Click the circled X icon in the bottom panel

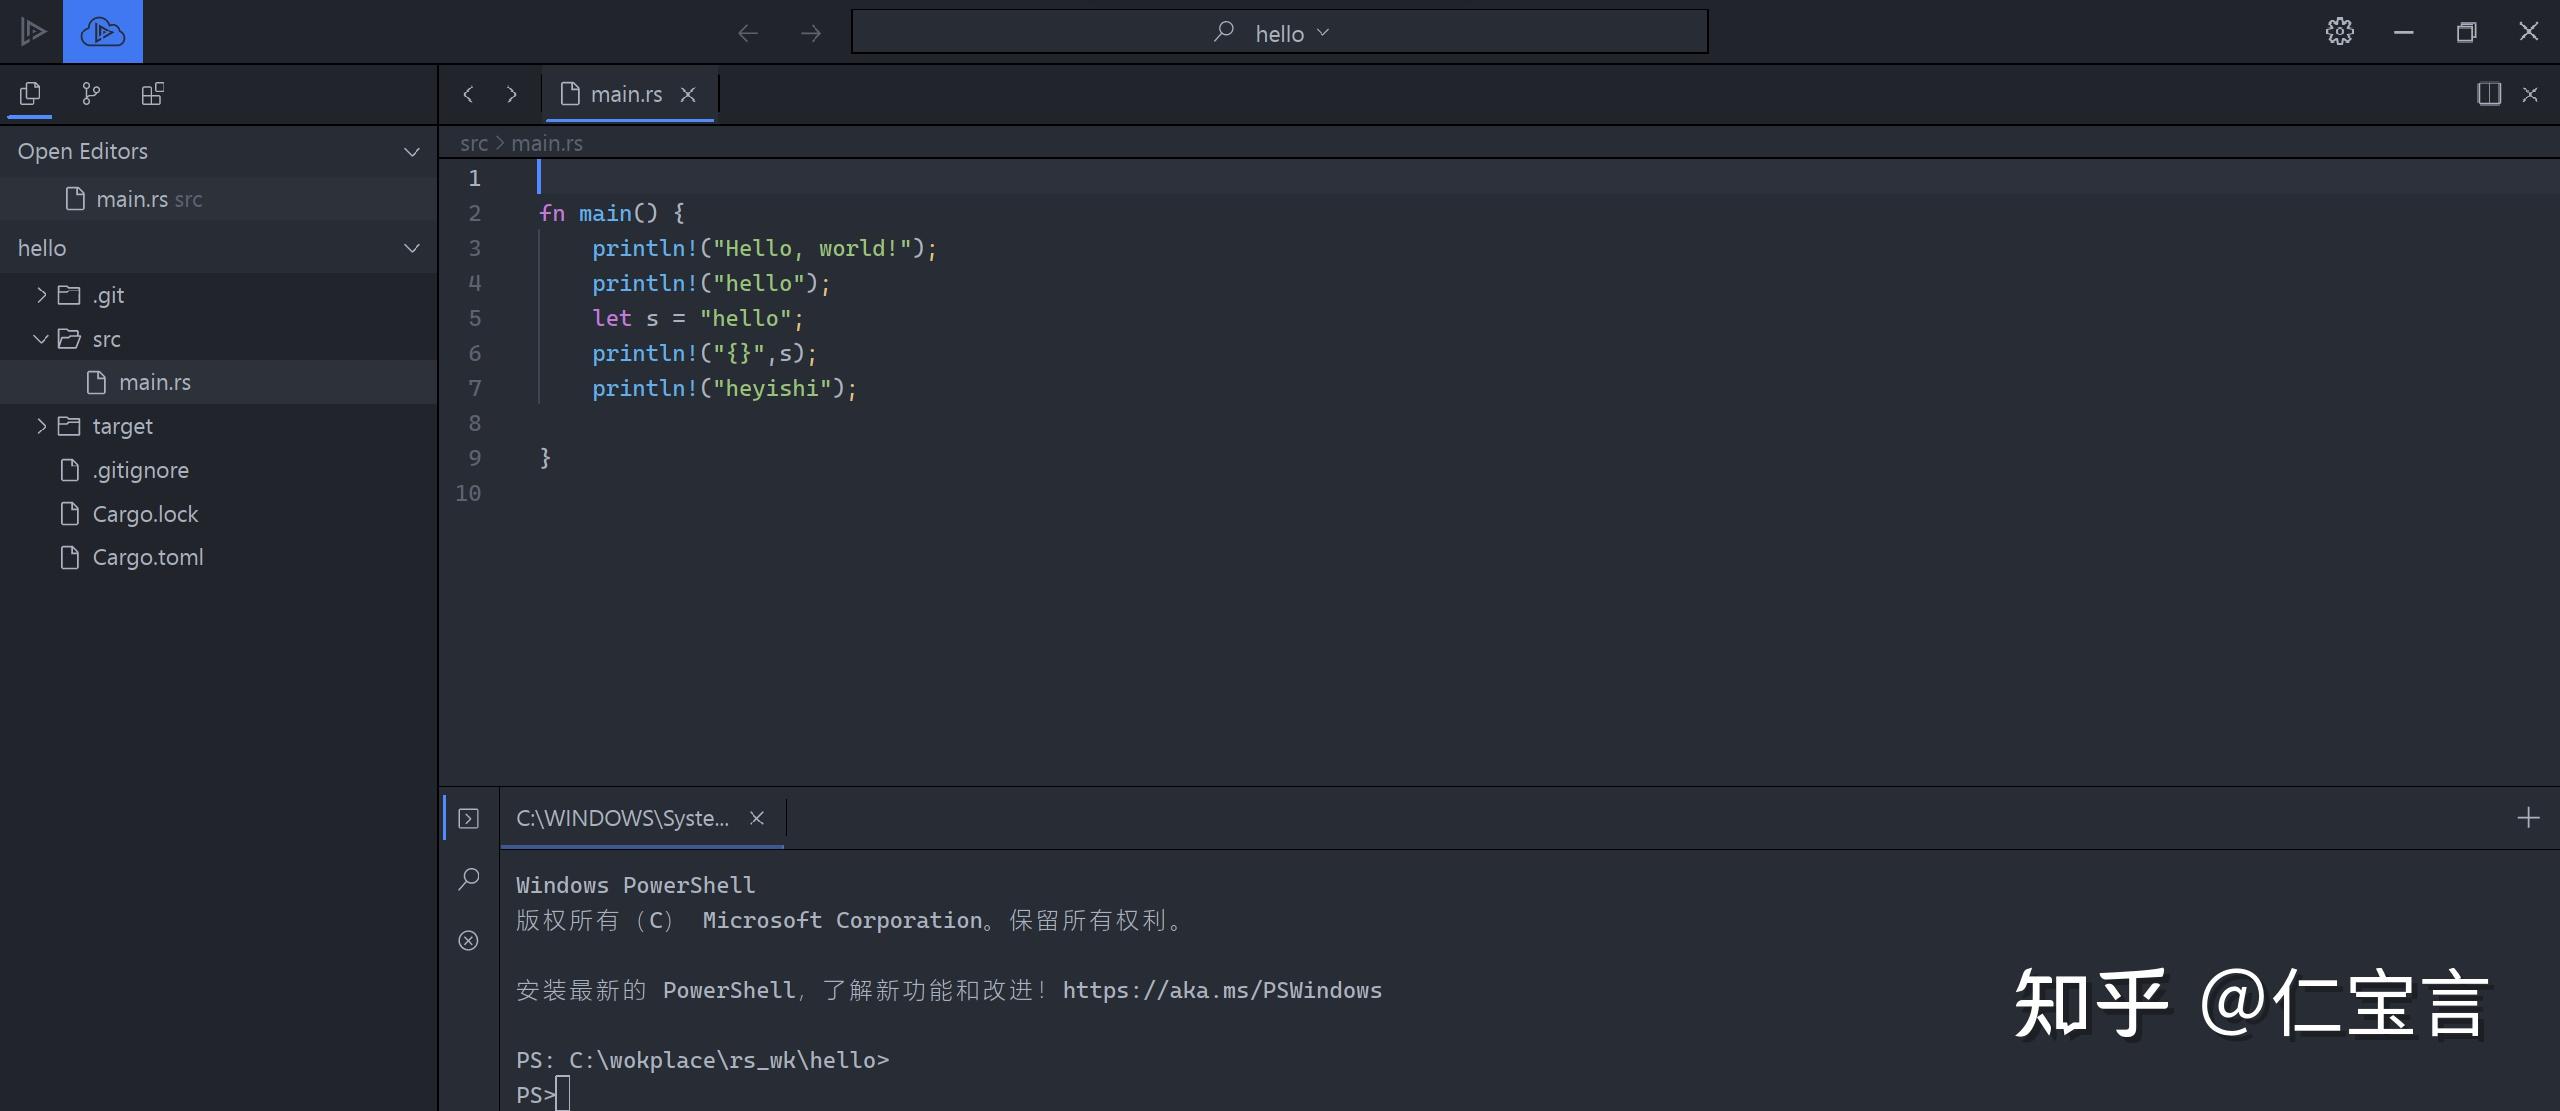[468, 940]
